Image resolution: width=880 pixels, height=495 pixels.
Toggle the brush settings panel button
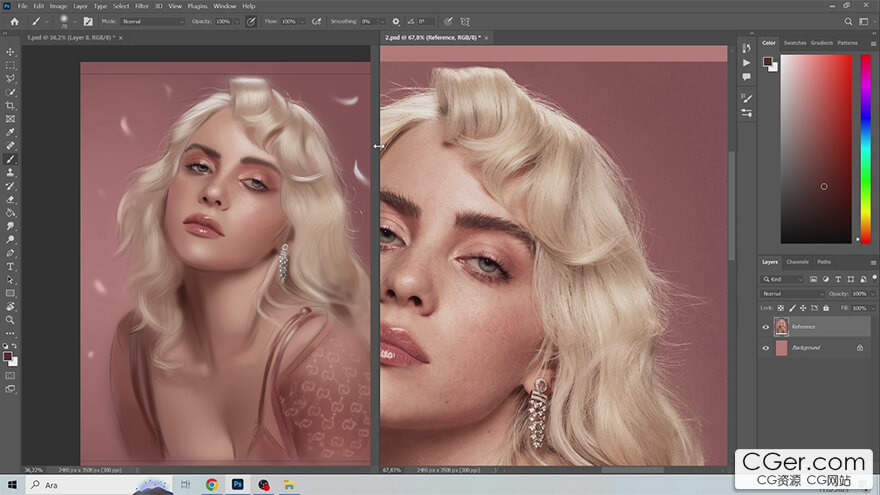[x=88, y=21]
